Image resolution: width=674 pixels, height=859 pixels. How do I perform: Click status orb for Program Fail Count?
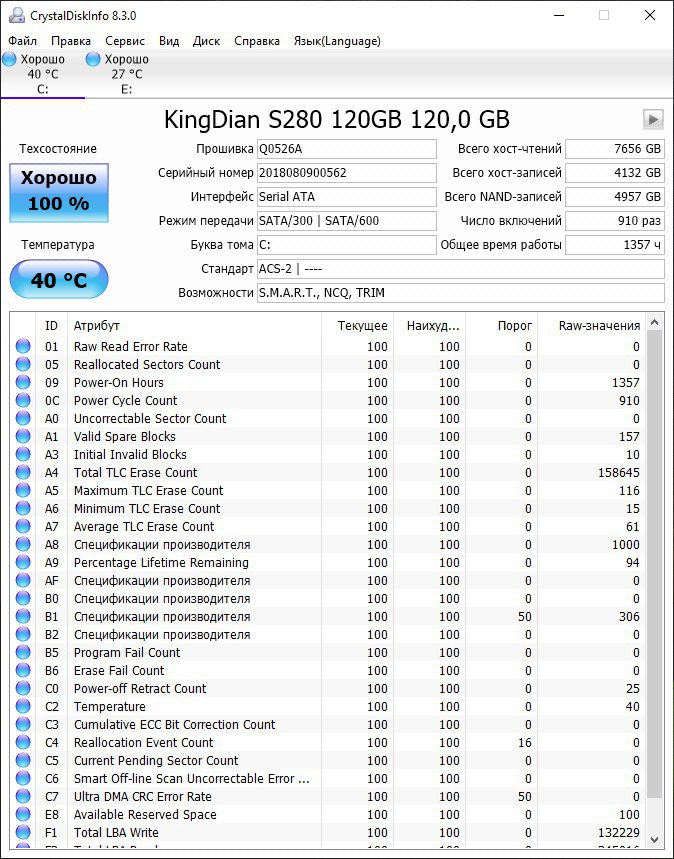[x=23, y=652]
